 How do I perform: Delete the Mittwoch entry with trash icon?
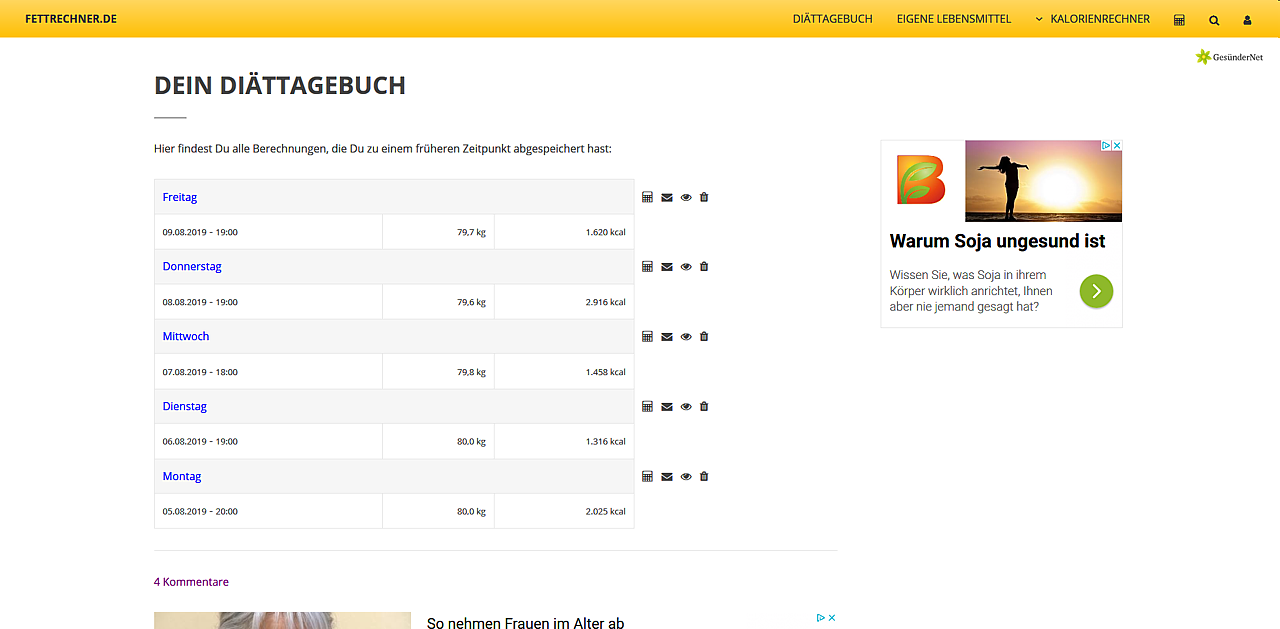click(704, 337)
